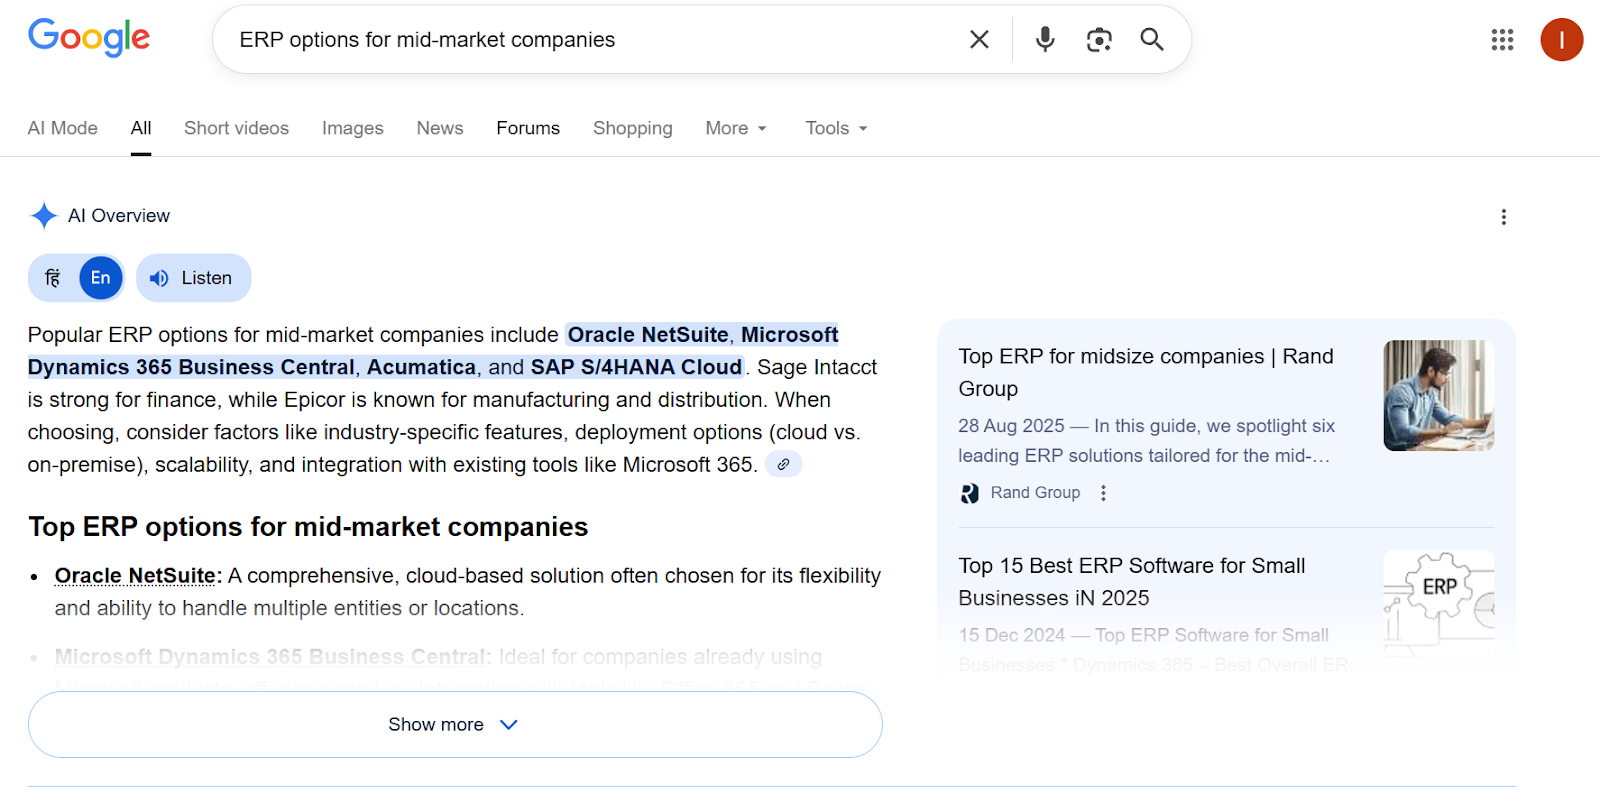Open the Google apps grid

[x=1502, y=39]
